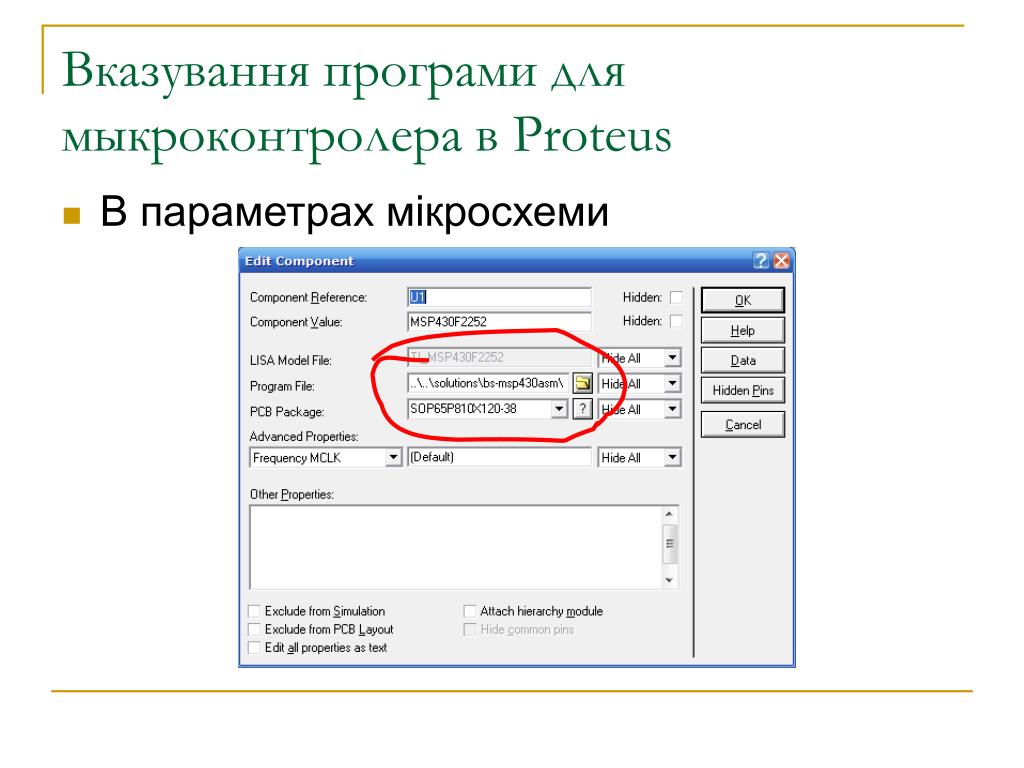Enable Exclude from PCB Layout
This screenshot has width=1024, height=768.
255,630
